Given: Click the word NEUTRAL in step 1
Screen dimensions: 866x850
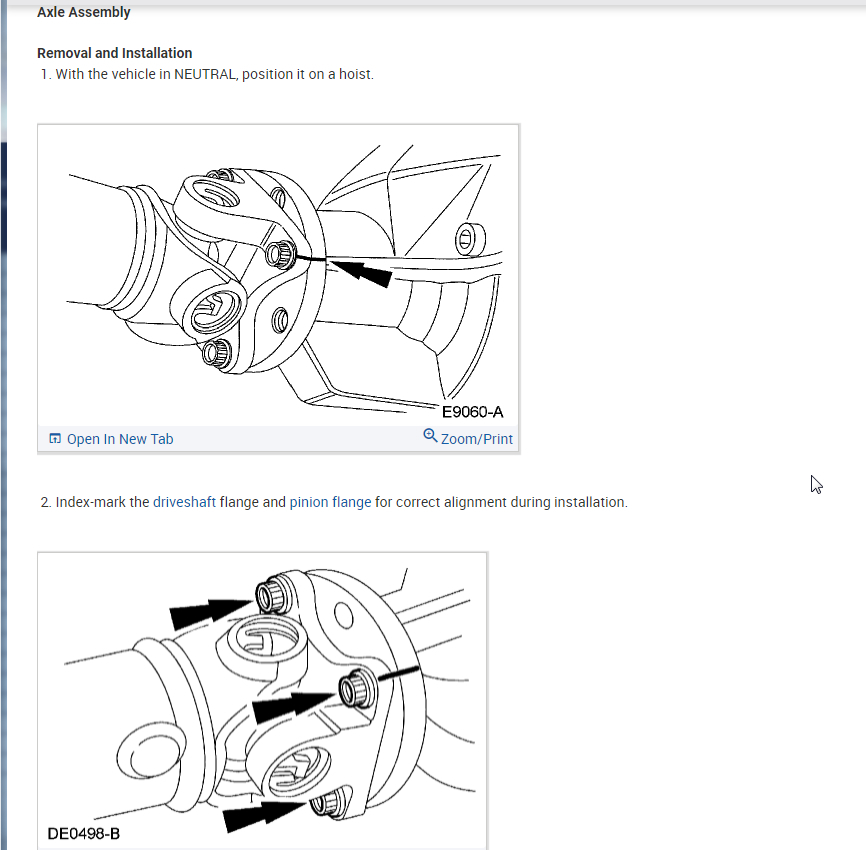Looking at the screenshot, I should pyautogui.click(x=205, y=74).
